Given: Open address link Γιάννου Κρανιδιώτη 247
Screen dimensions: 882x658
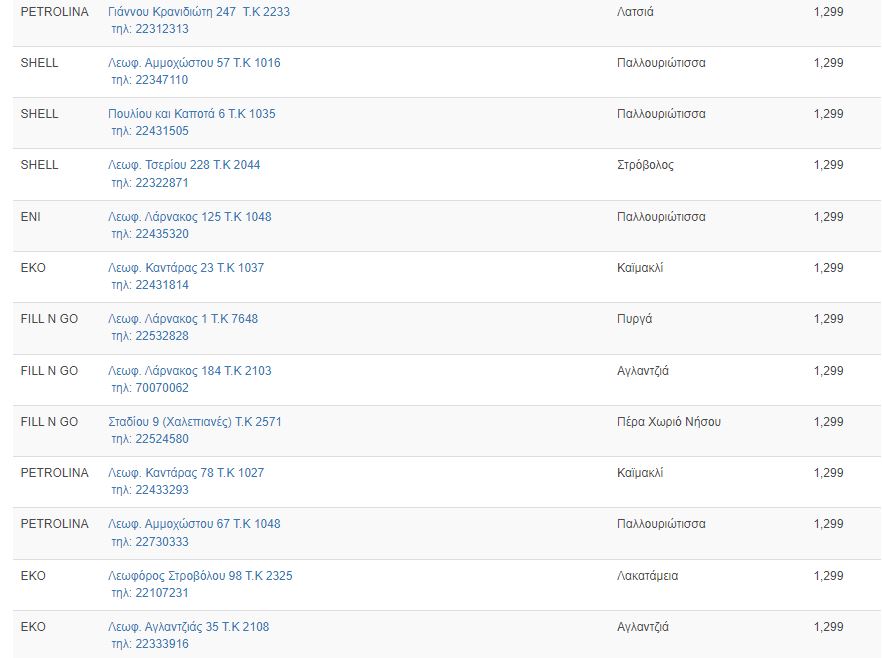Looking at the screenshot, I should coord(199,12).
